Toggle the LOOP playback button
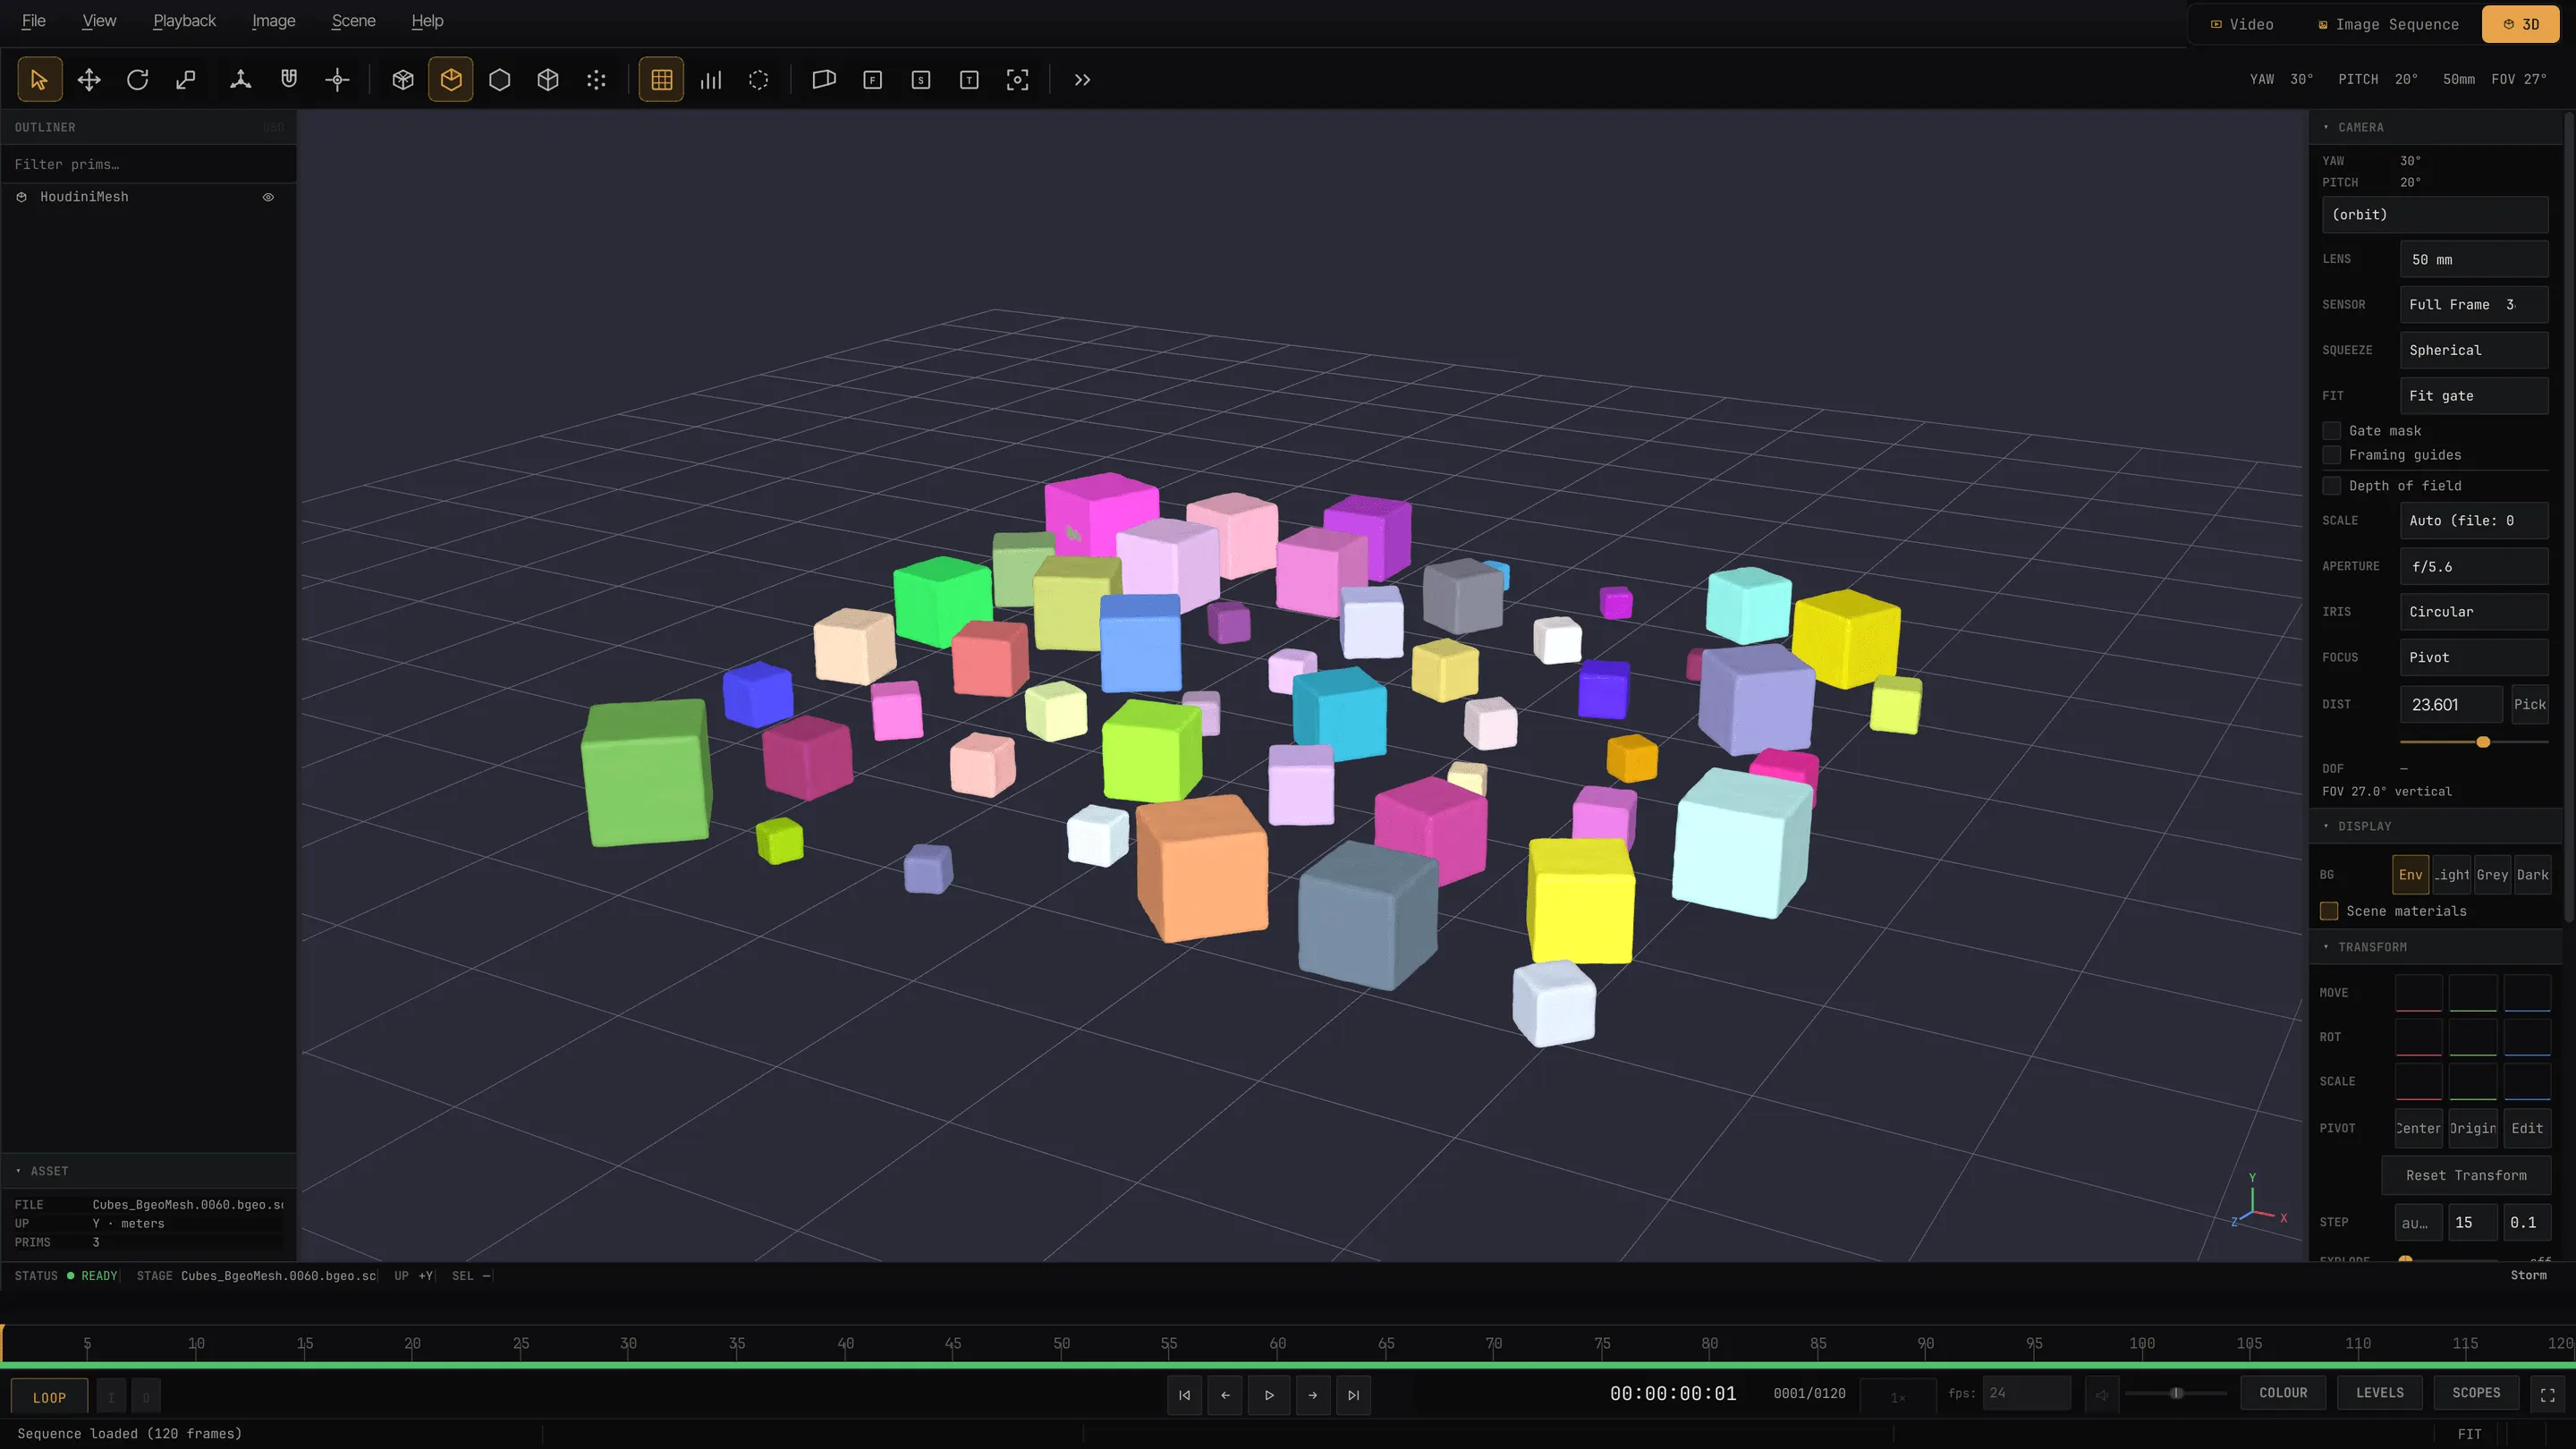 pos(49,1397)
